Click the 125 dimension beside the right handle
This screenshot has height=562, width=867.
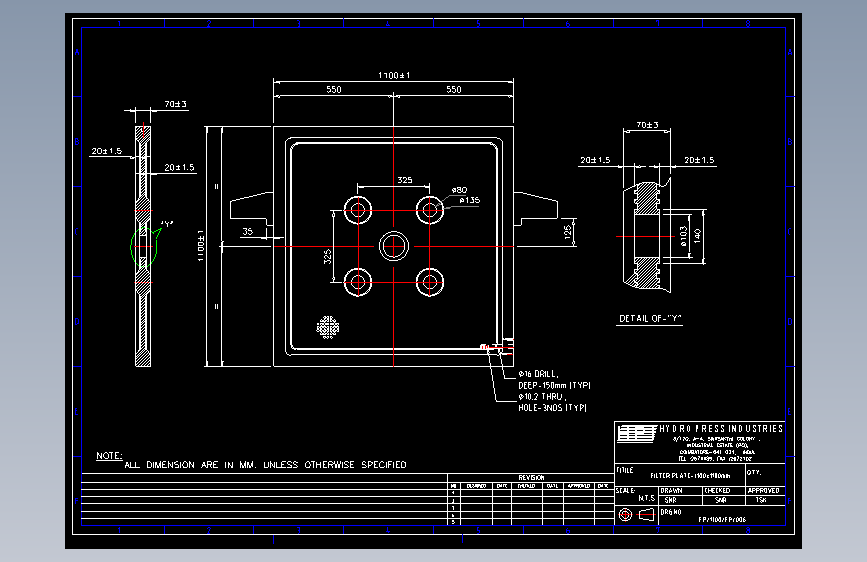568,232
